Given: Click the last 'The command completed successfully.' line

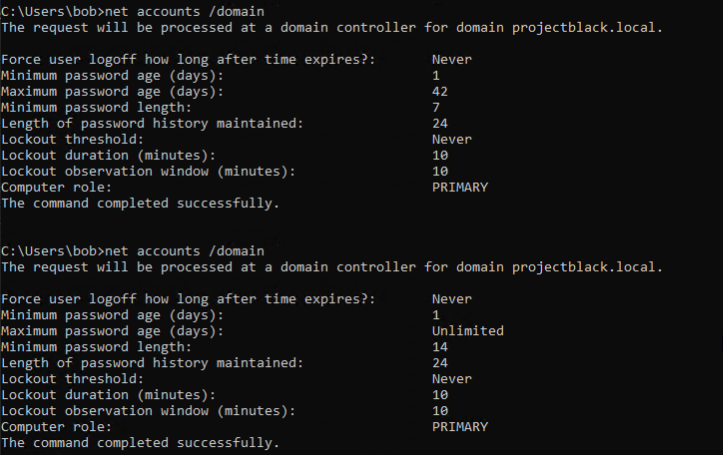Looking at the screenshot, I should pyautogui.click(x=140, y=443).
